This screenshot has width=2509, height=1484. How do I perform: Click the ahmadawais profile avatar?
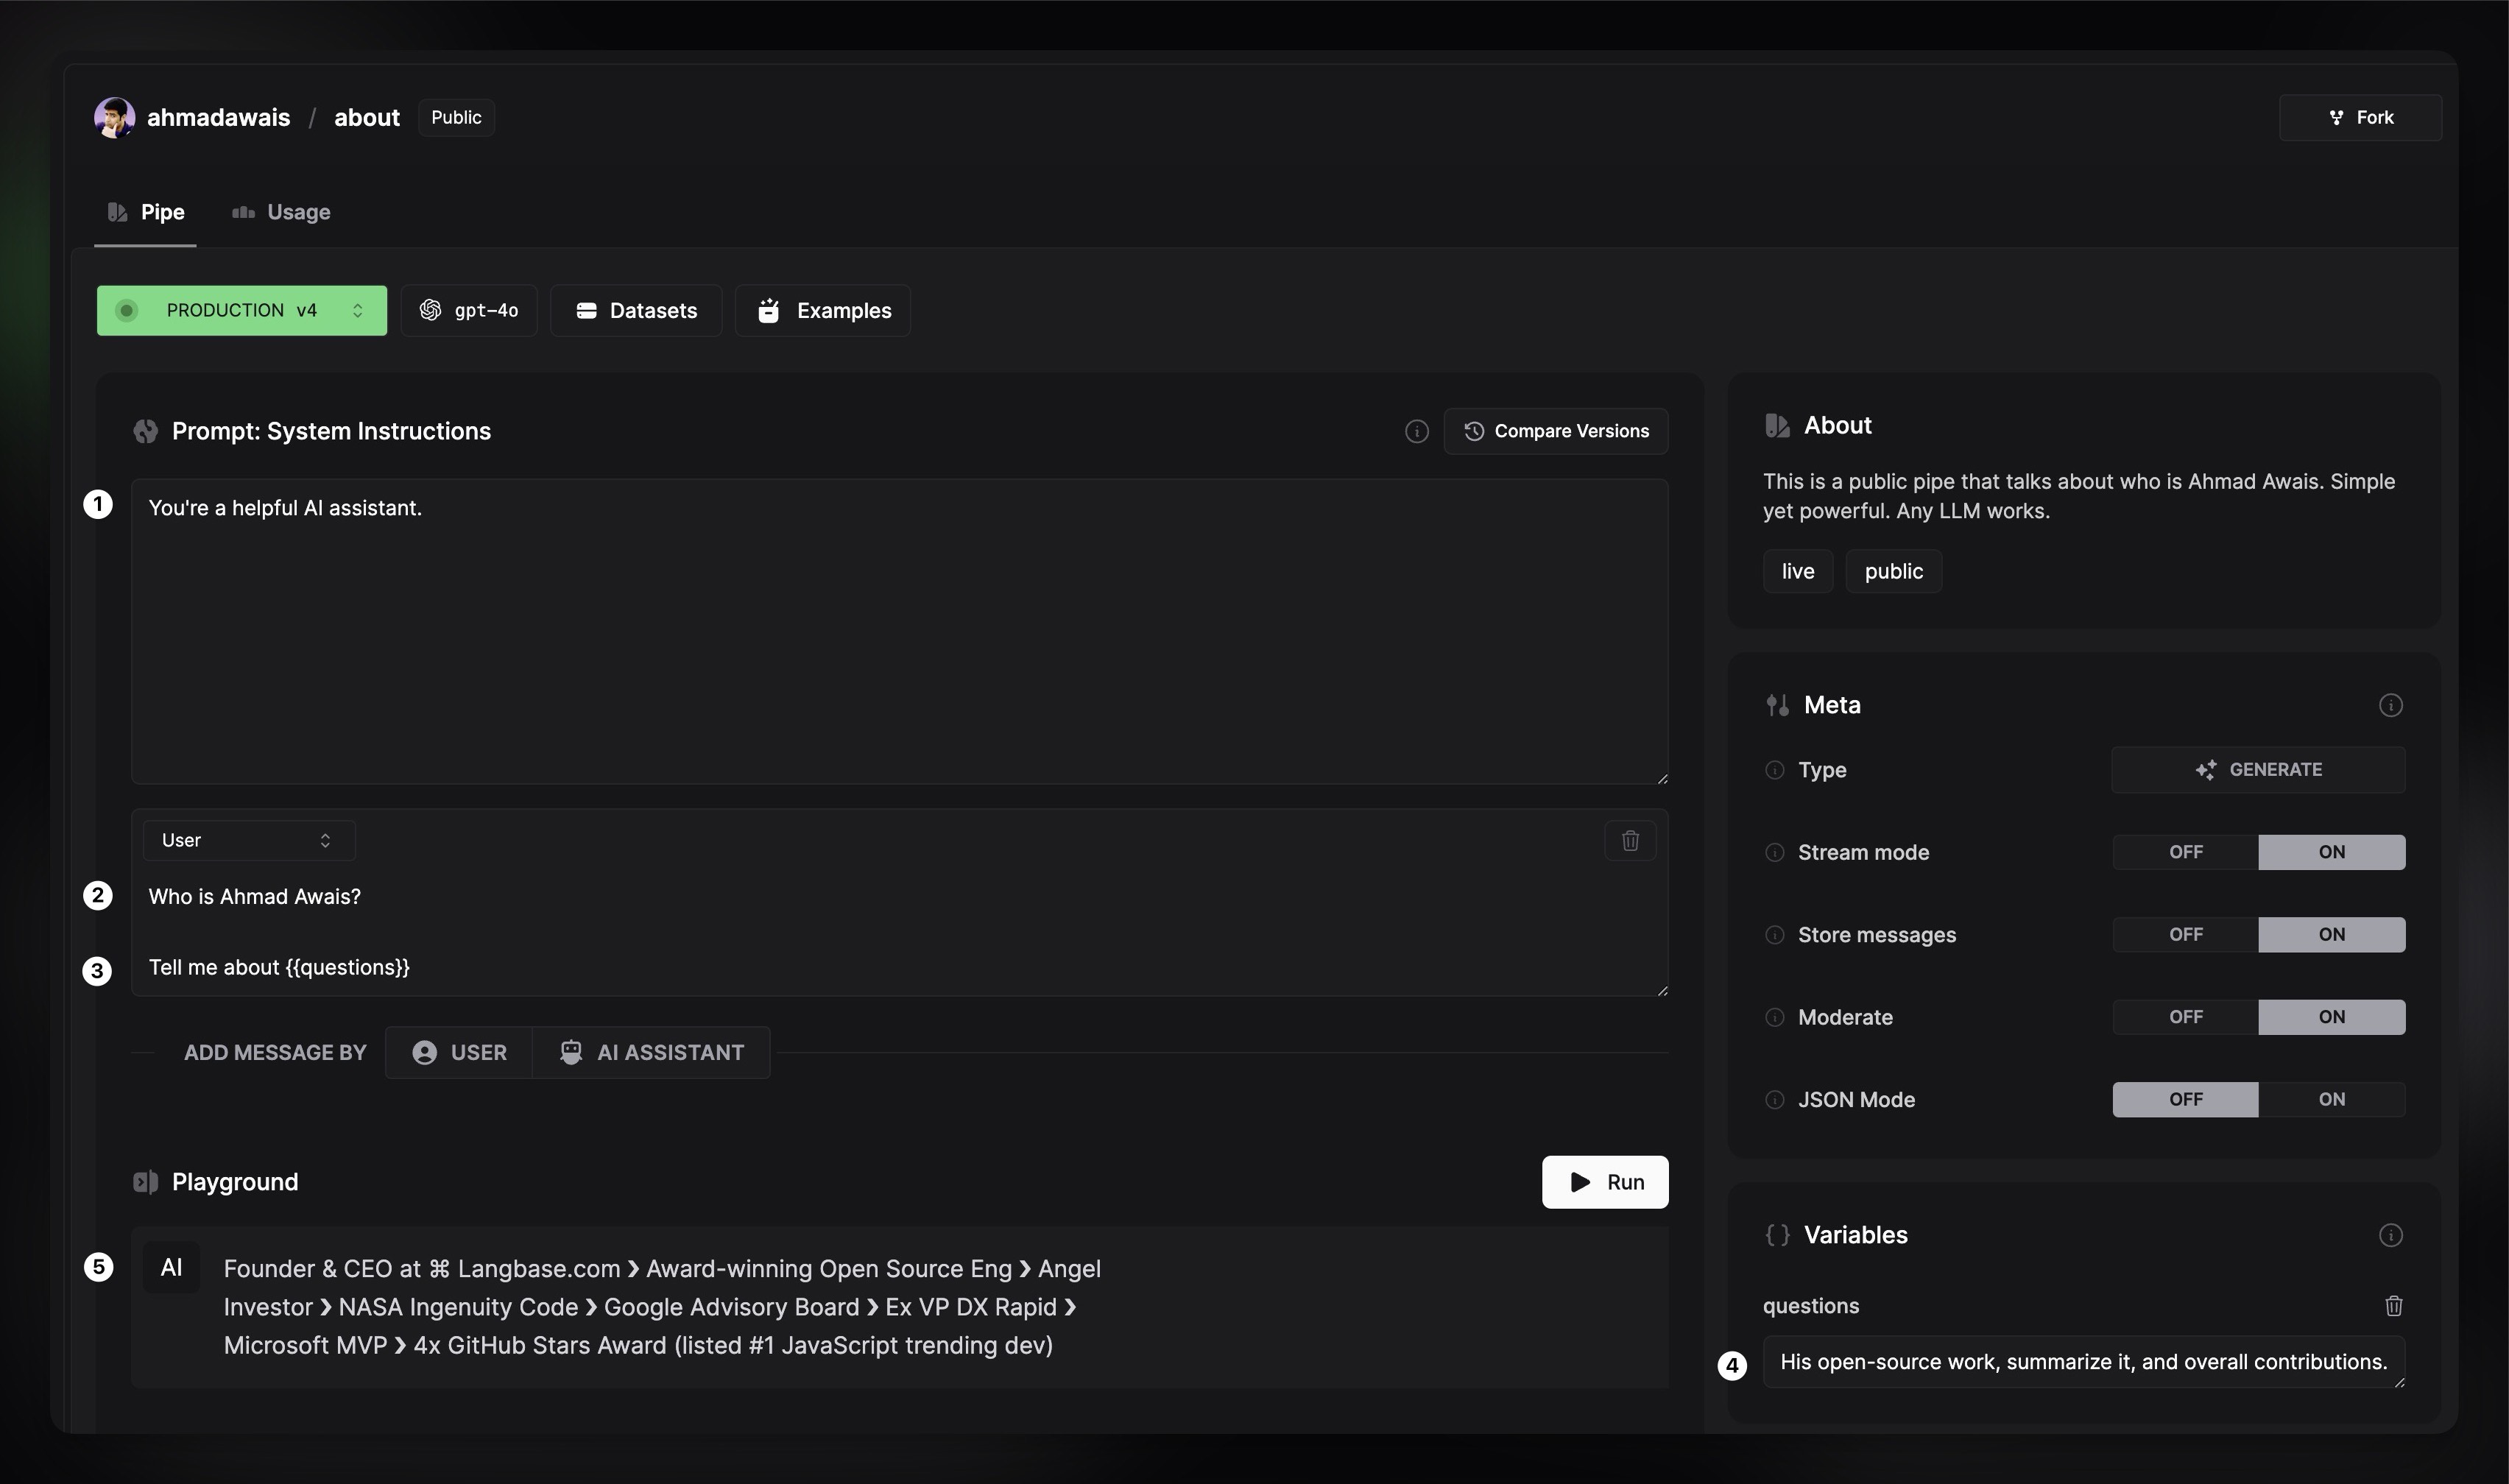coord(114,118)
